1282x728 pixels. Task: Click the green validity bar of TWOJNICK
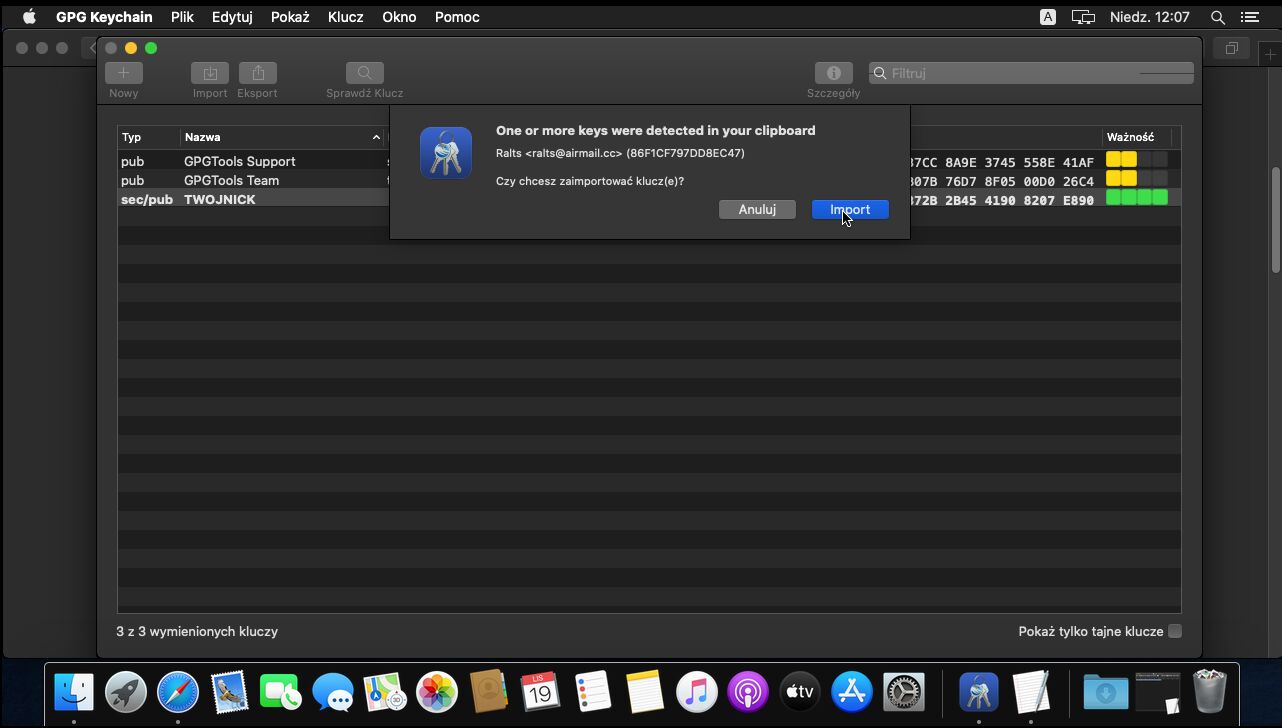tap(1136, 198)
